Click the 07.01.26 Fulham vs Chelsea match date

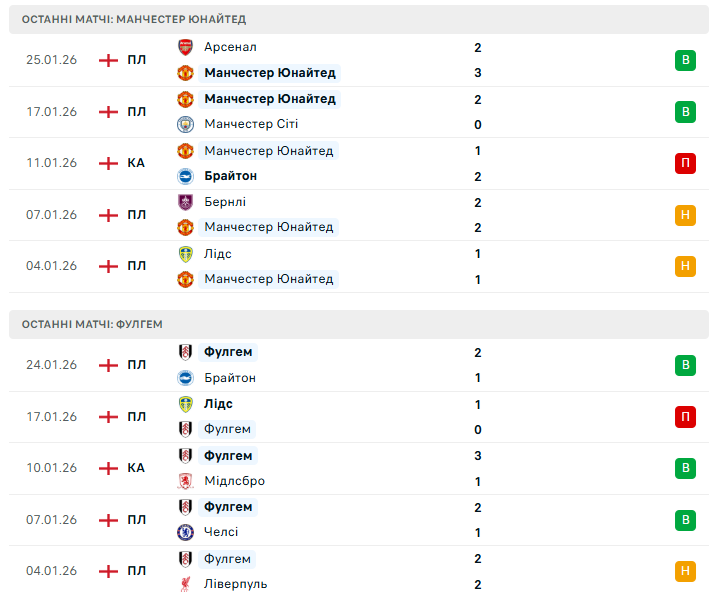[x=52, y=520]
